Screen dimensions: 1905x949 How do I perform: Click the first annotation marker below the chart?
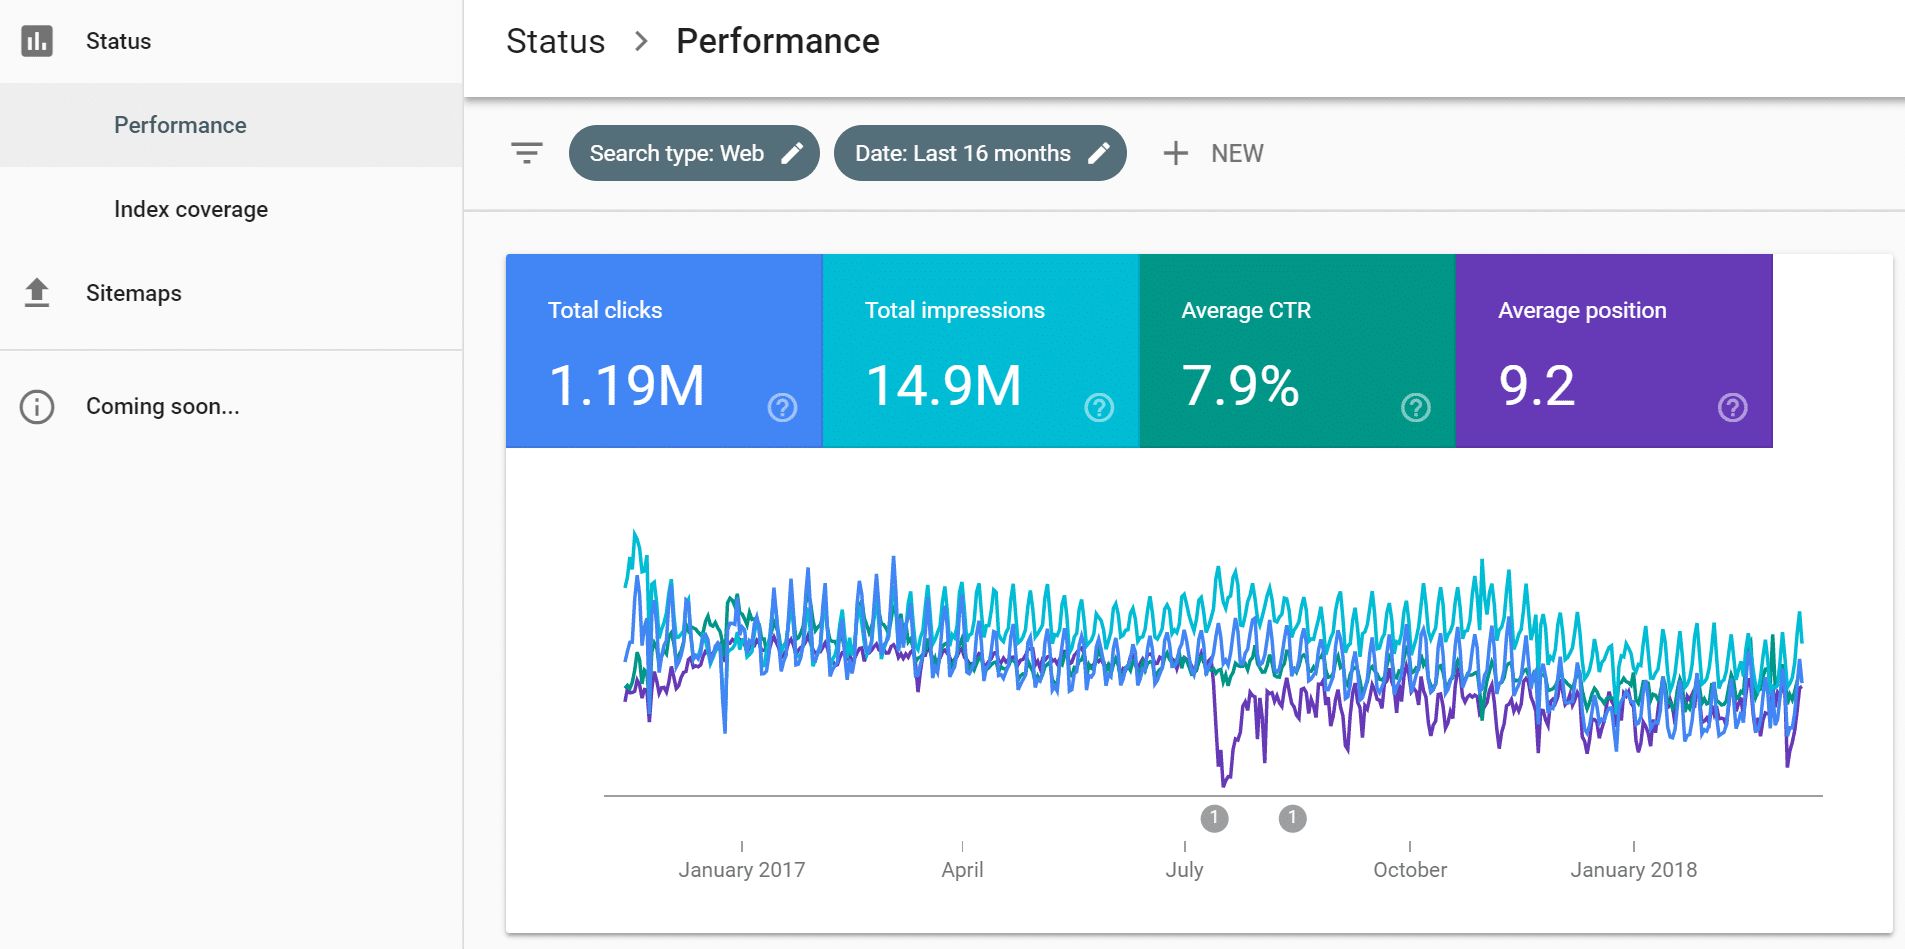1215,818
